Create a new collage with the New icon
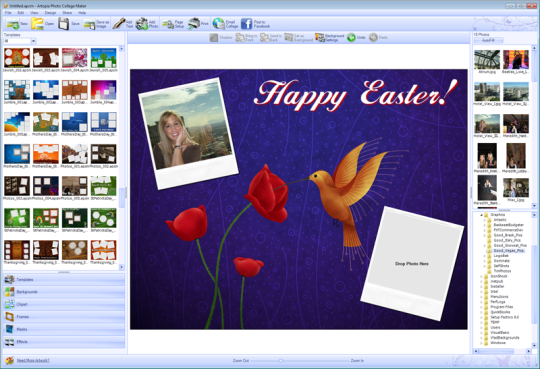Image resolution: width=540 pixels, height=369 pixels. click(13, 24)
